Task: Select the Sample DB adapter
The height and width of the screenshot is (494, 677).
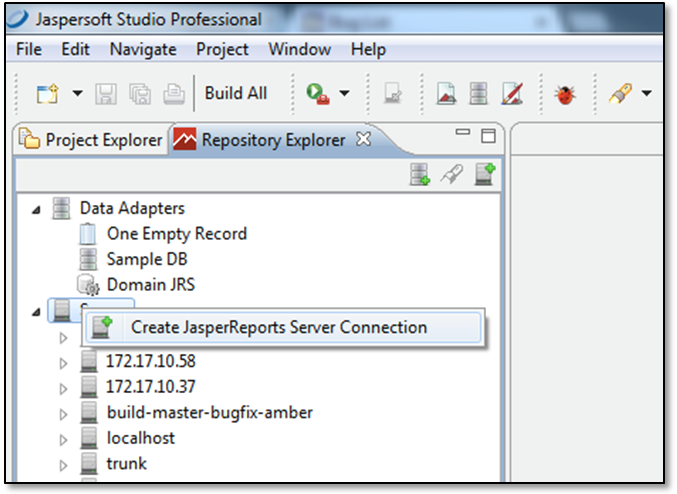Action: [x=147, y=259]
